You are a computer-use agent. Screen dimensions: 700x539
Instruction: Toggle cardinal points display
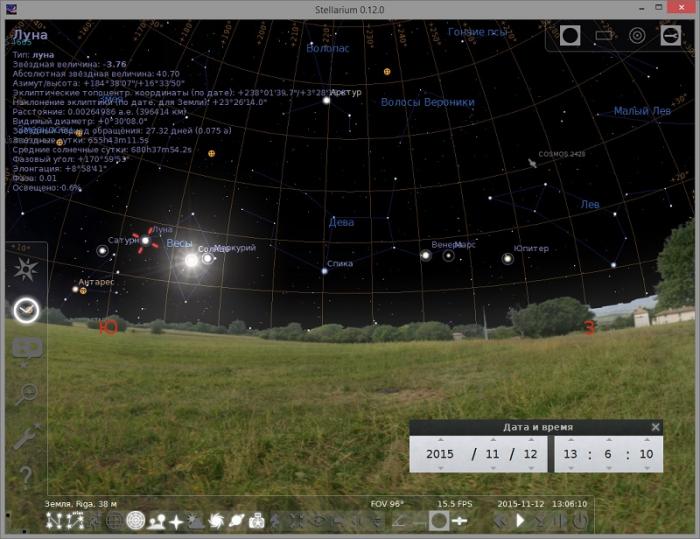[176, 521]
